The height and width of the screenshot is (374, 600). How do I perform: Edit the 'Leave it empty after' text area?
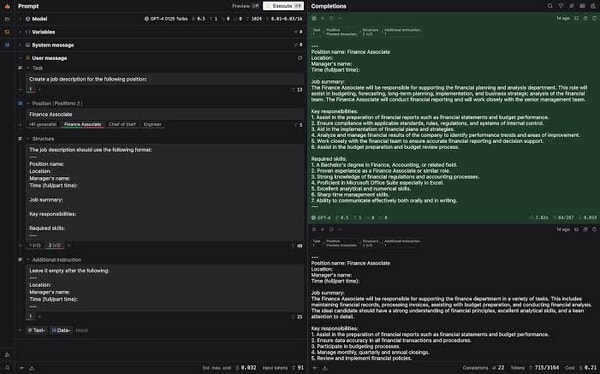click(x=165, y=288)
